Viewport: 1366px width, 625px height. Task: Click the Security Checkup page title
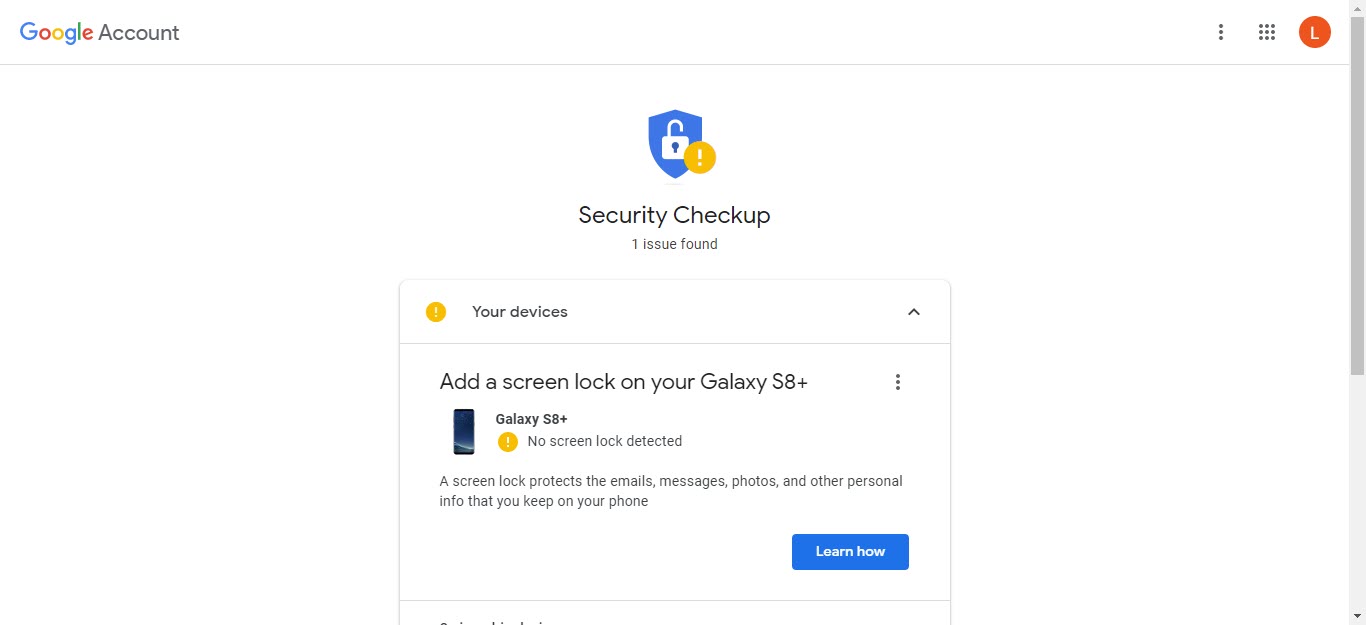tap(674, 215)
